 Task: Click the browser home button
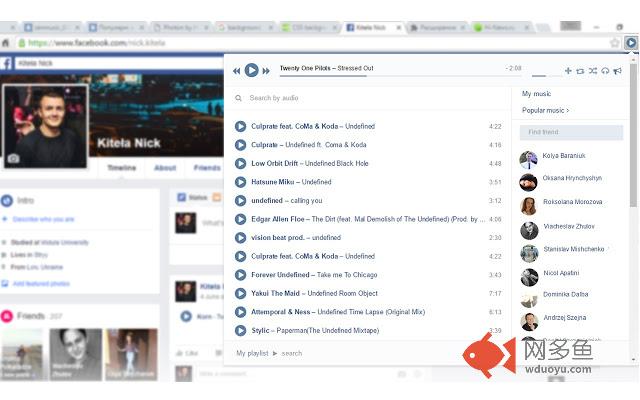click(x=6, y=43)
